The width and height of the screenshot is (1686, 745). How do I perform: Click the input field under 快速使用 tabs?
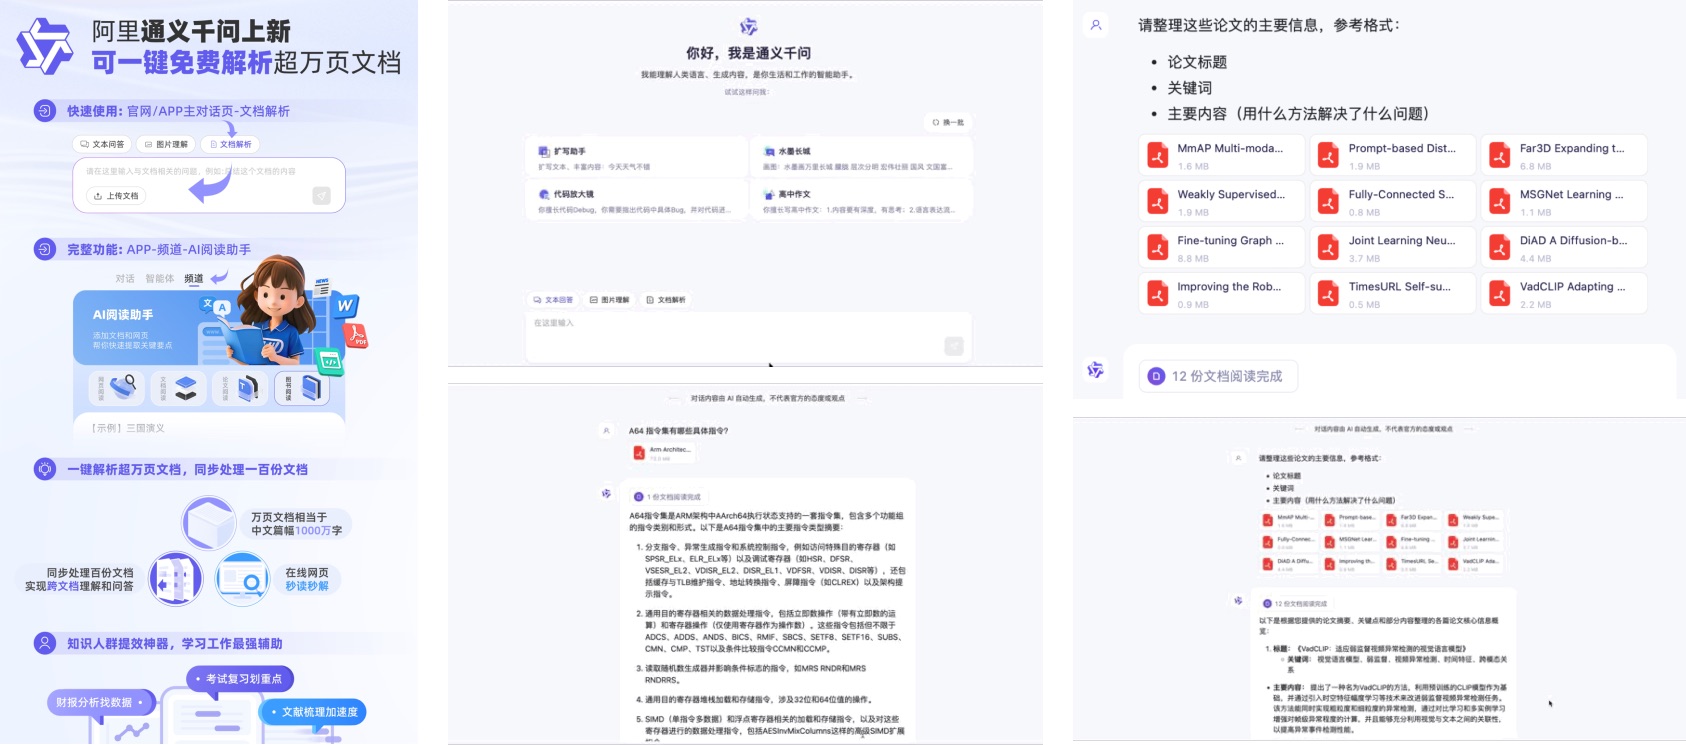[x=209, y=184]
